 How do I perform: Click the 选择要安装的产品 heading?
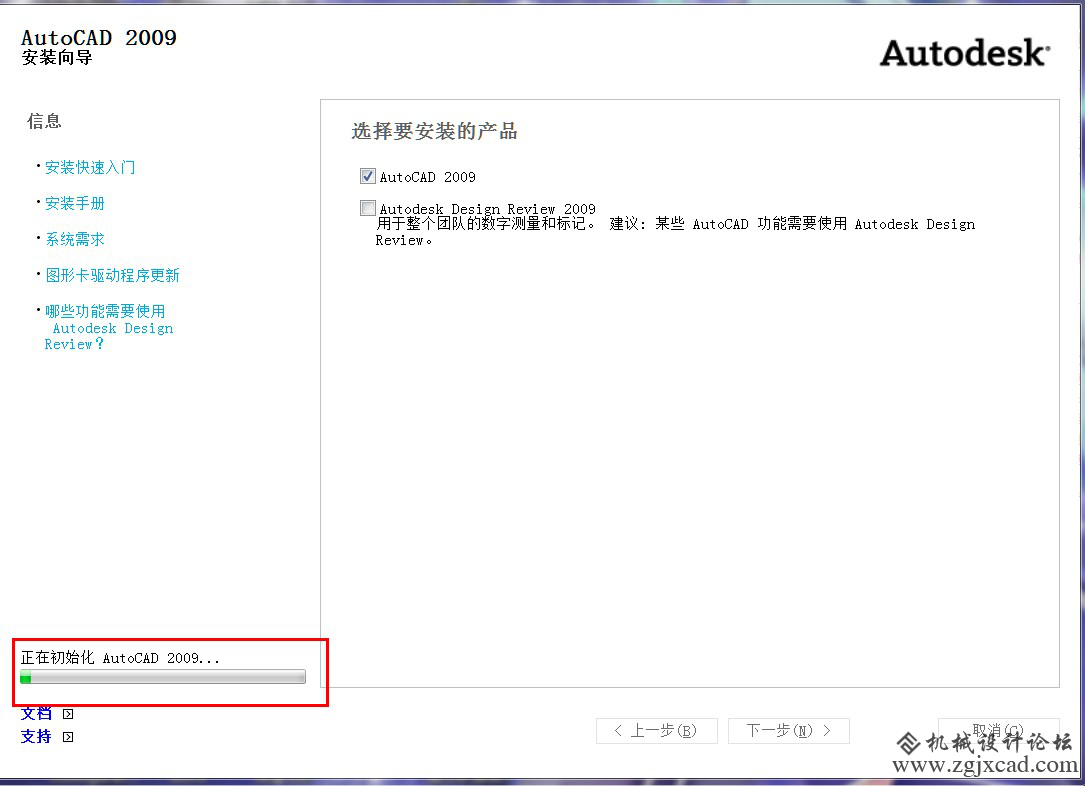click(435, 131)
